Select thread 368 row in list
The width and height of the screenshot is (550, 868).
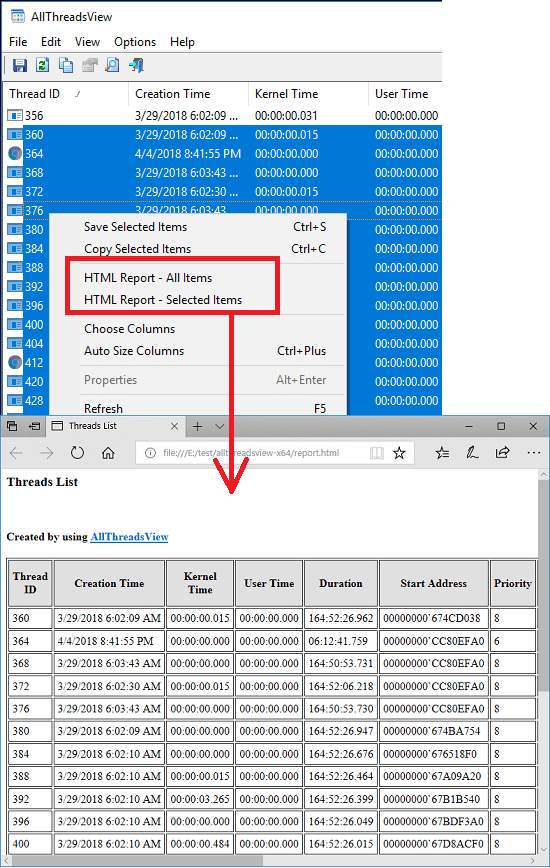point(222,173)
